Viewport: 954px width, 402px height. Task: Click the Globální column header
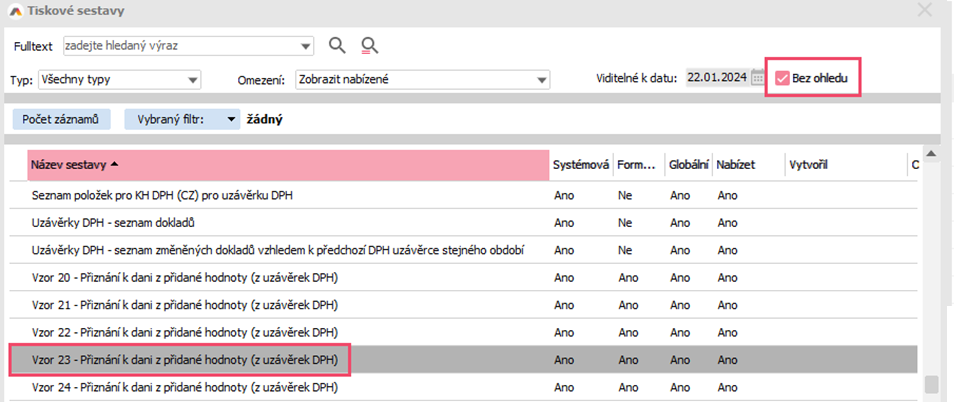(x=687, y=165)
